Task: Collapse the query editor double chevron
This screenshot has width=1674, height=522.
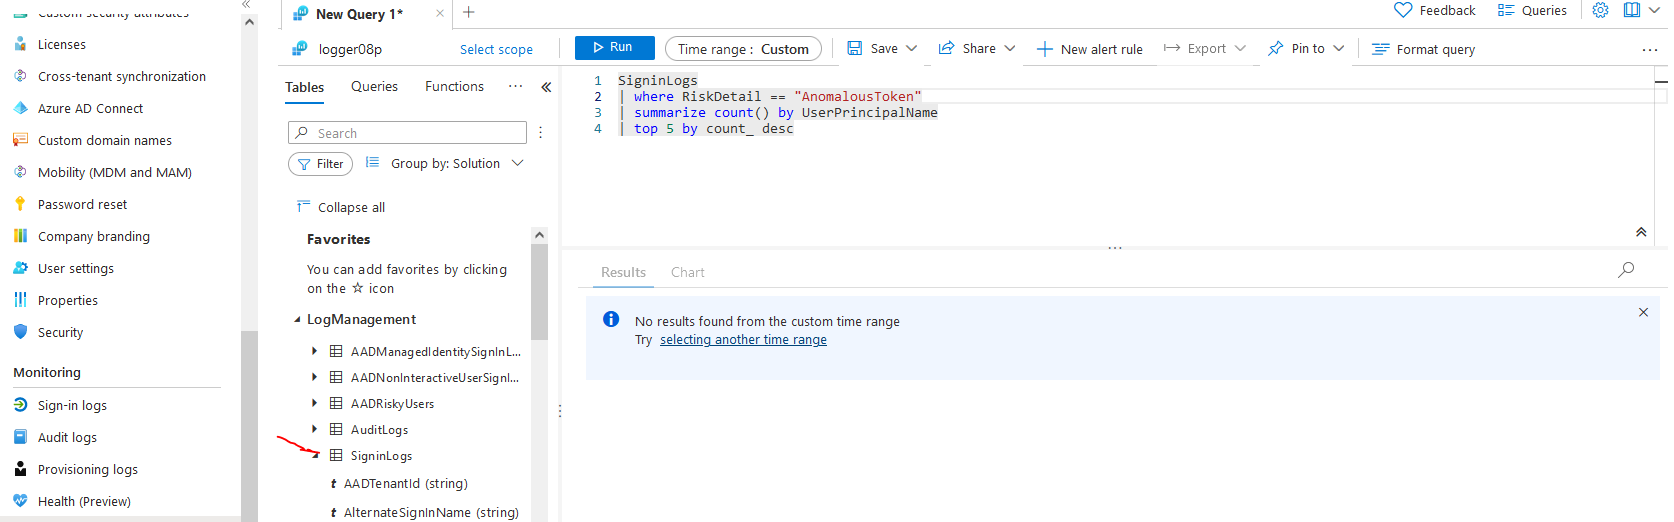Action: click(1641, 232)
